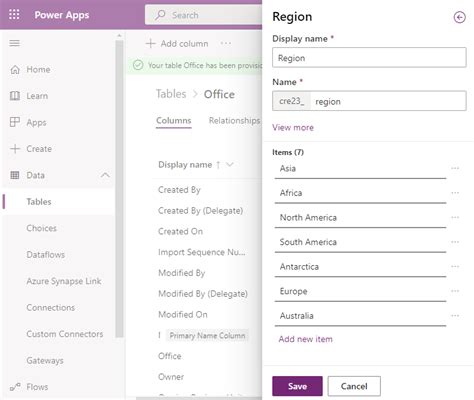The height and width of the screenshot is (400, 474).
Task: Edit the North America item field
Action: pyautogui.click(x=360, y=218)
